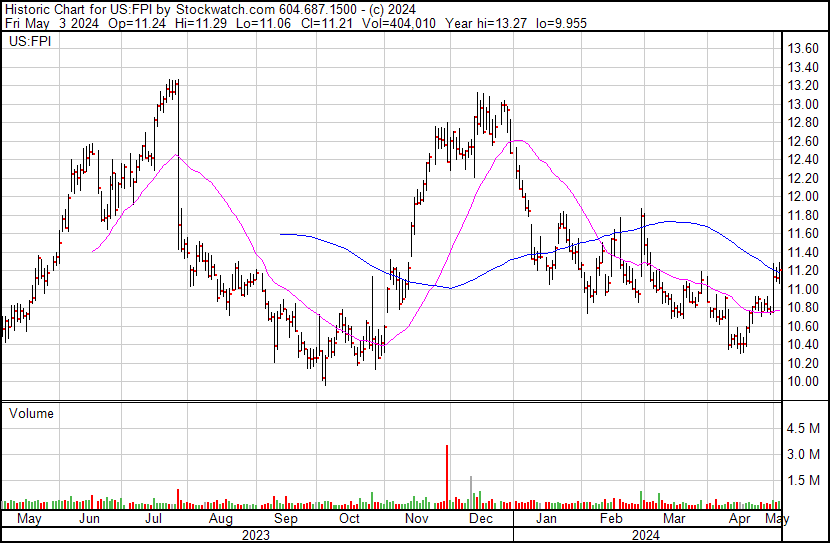Click the Jul month label
830x543 pixels.
click(153, 518)
